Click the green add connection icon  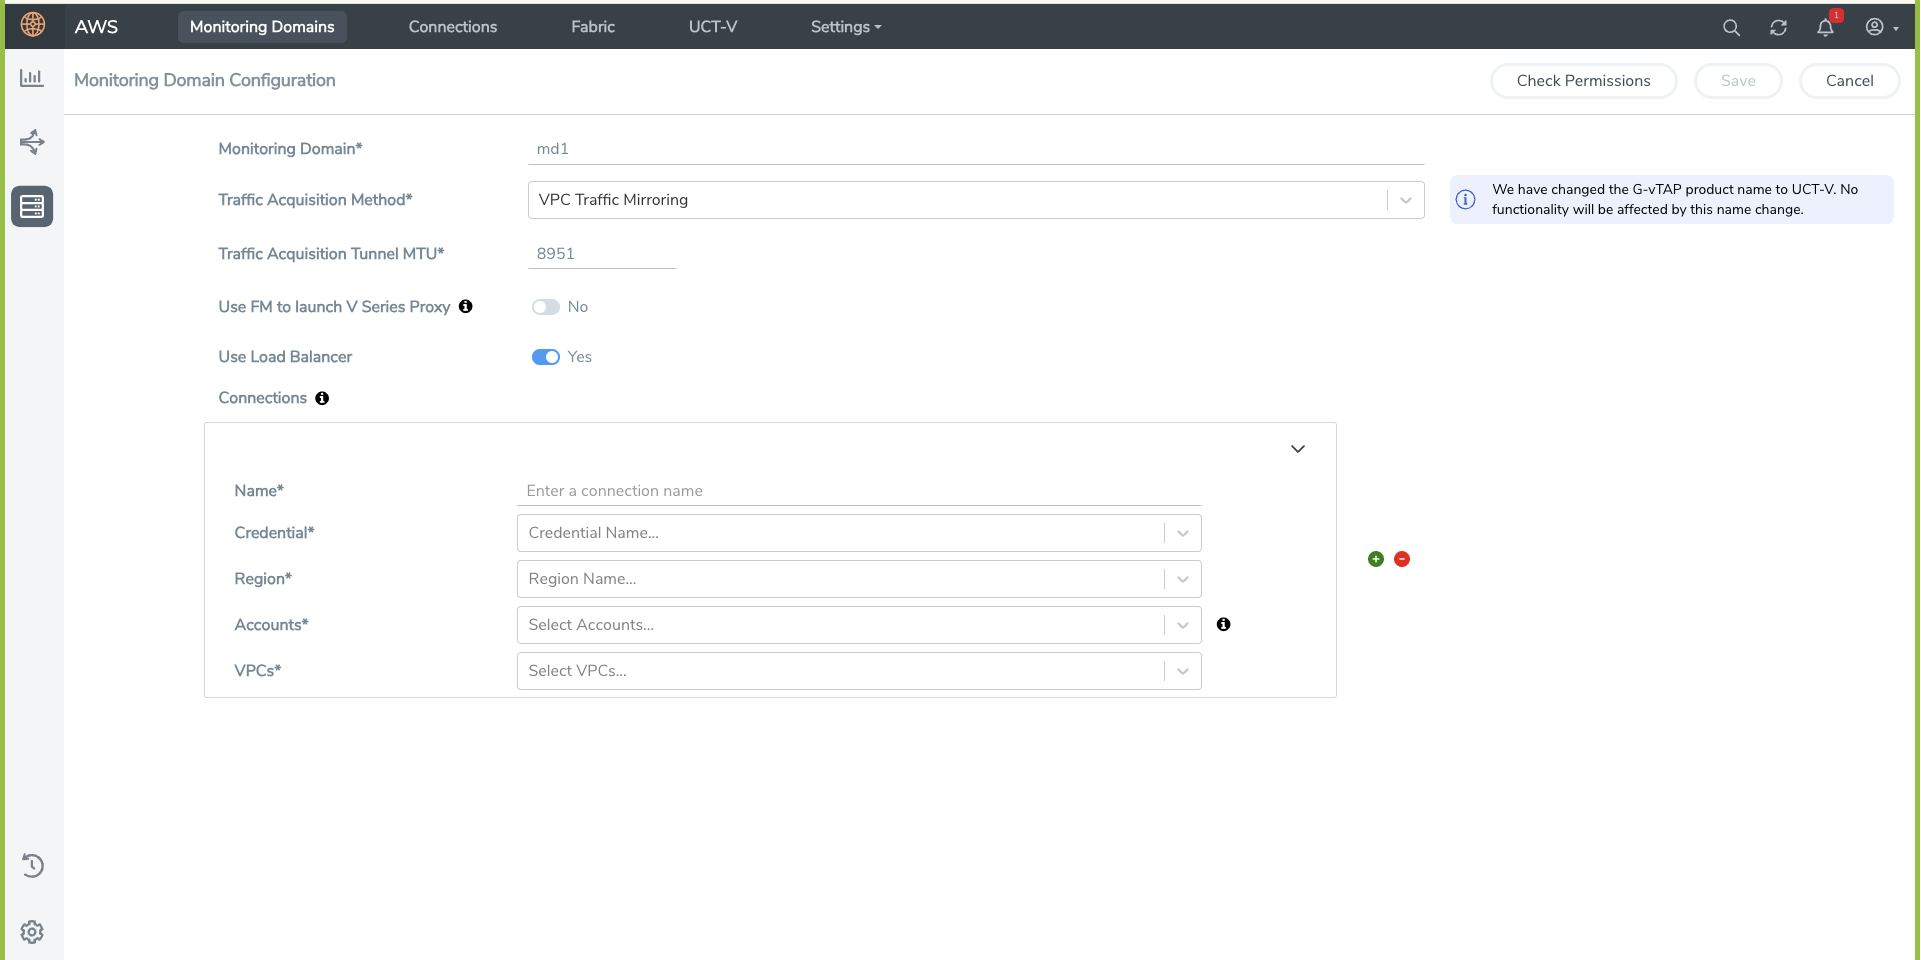pyautogui.click(x=1376, y=559)
